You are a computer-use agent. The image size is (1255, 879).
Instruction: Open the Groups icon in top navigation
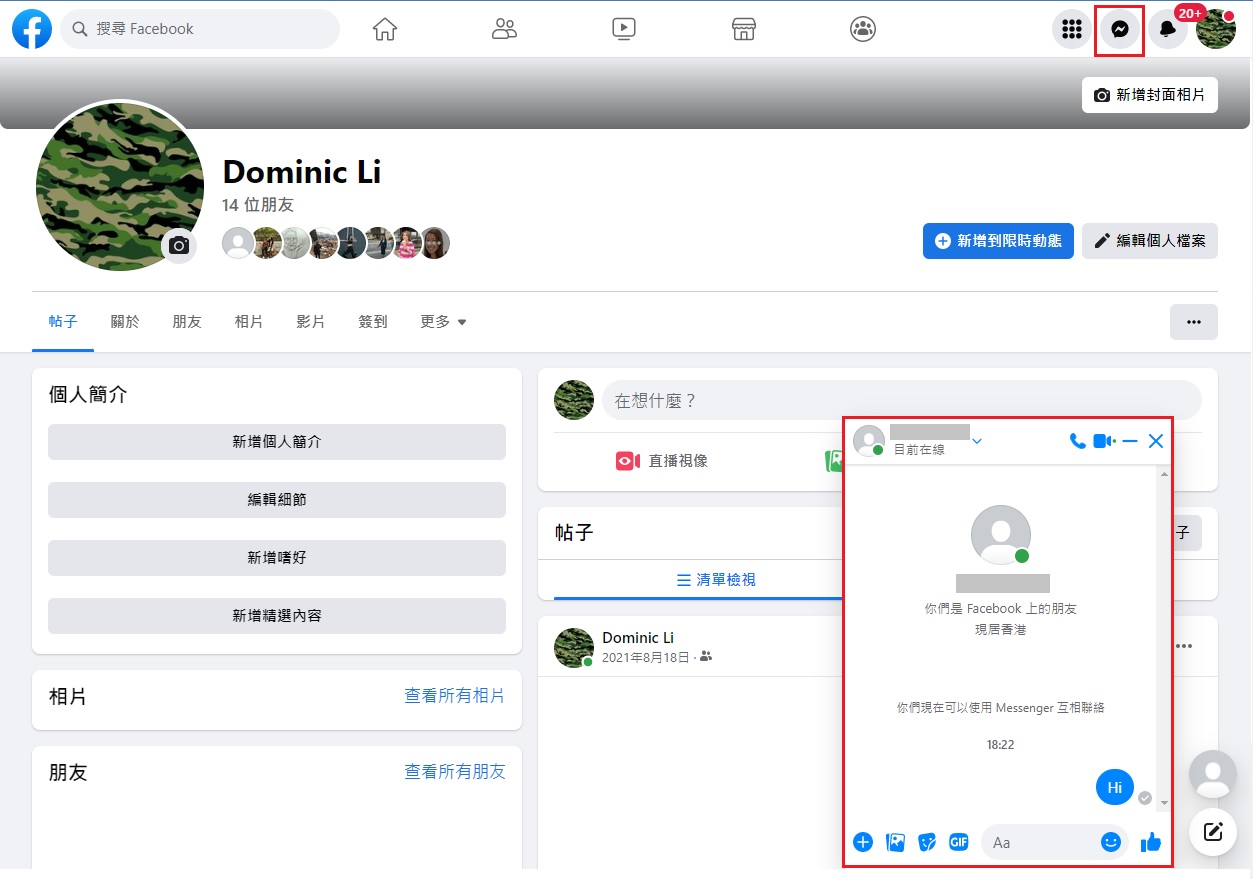pos(863,29)
